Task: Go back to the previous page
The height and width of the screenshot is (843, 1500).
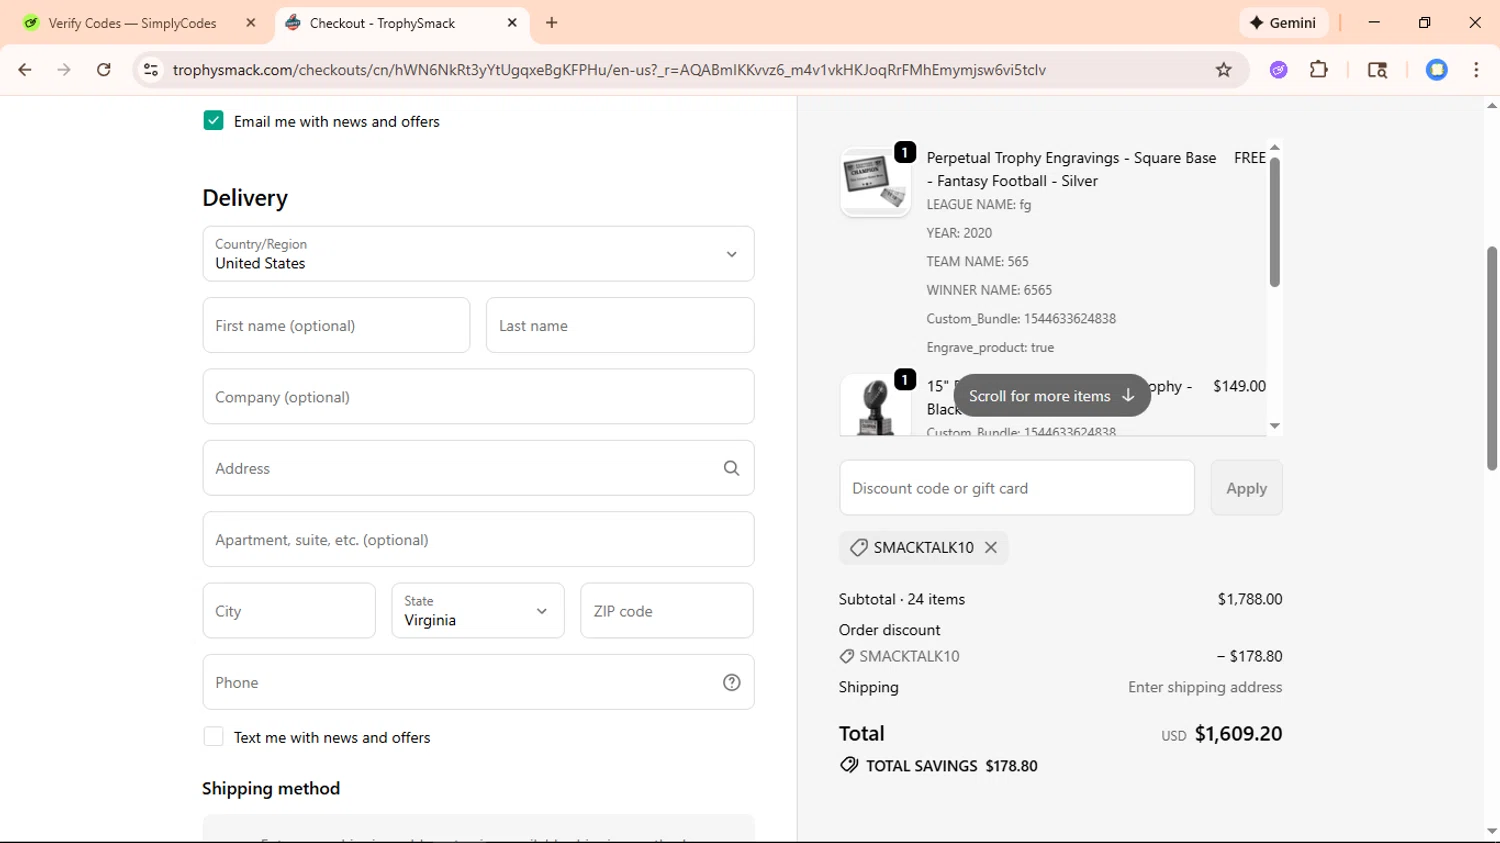Action: pyautogui.click(x=25, y=70)
